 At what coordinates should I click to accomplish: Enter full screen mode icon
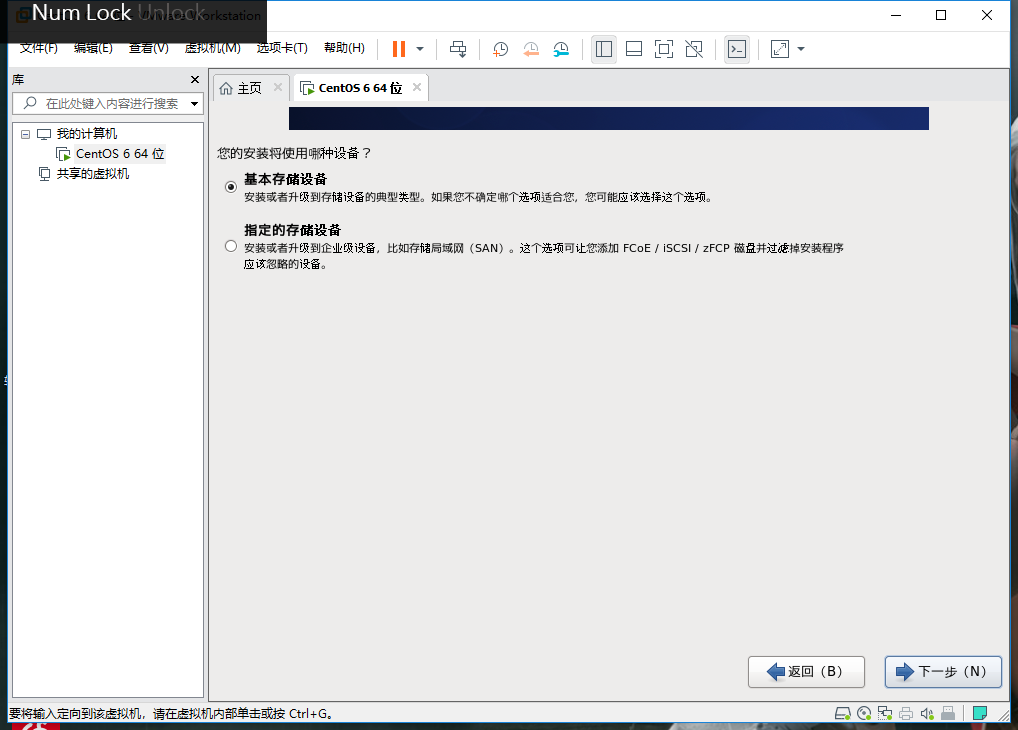pos(664,49)
